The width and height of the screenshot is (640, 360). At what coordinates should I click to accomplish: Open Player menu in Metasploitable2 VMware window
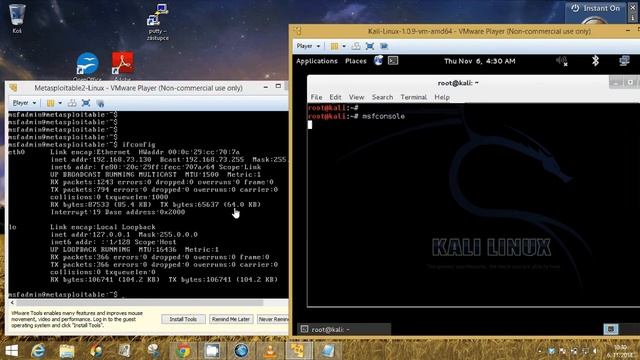24,103
